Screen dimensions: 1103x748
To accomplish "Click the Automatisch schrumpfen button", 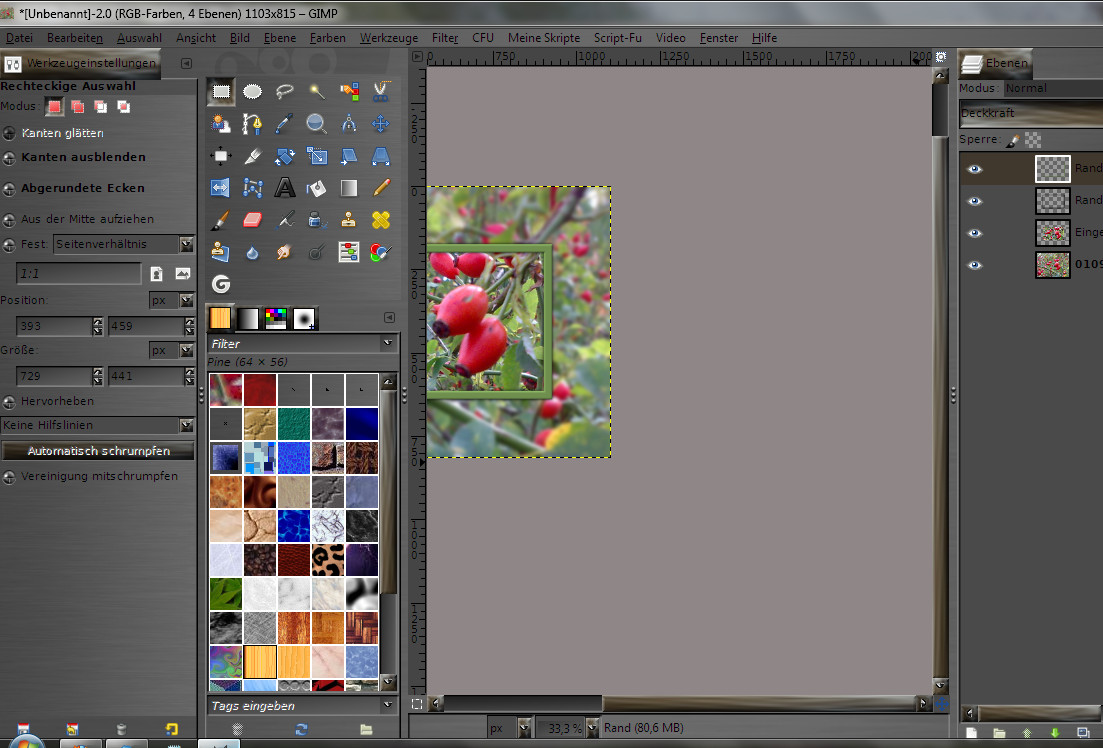I will pos(98,451).
